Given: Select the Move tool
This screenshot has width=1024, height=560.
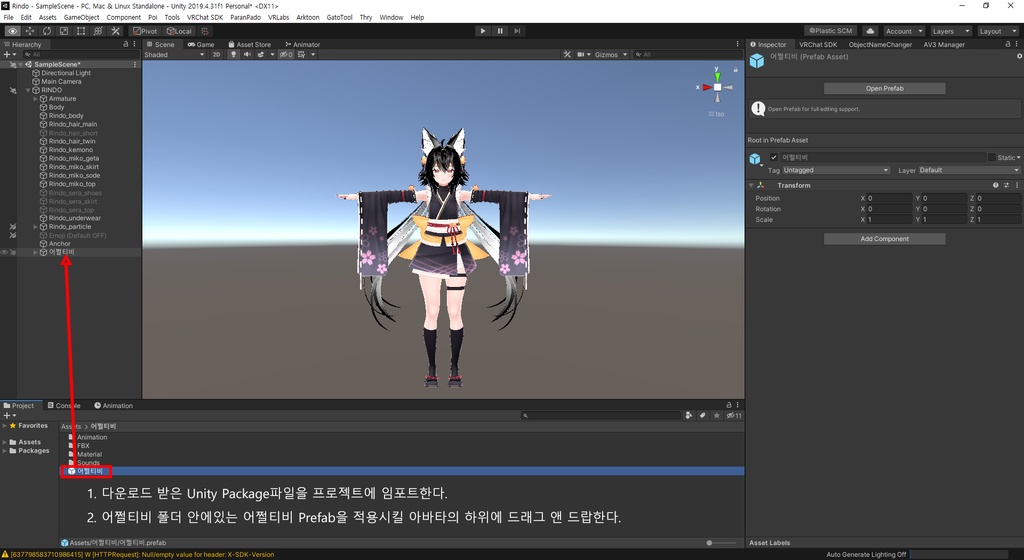Looking at the screenshot, I should (x=29, y=31).
